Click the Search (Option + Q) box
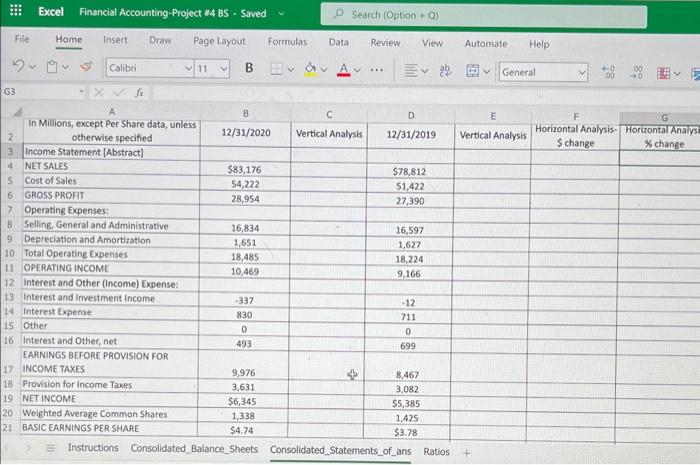 483,16
